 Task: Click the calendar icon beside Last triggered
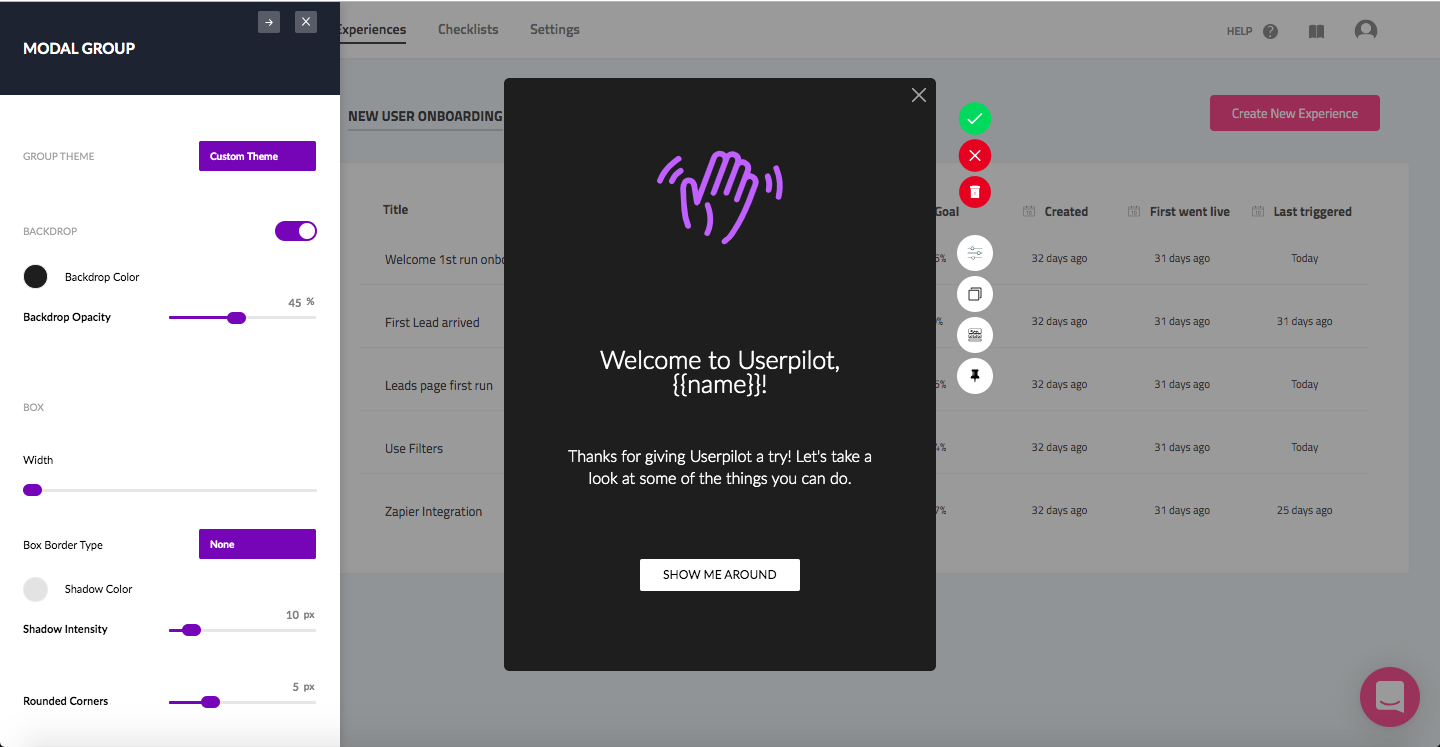click(x=1257, y=211)
